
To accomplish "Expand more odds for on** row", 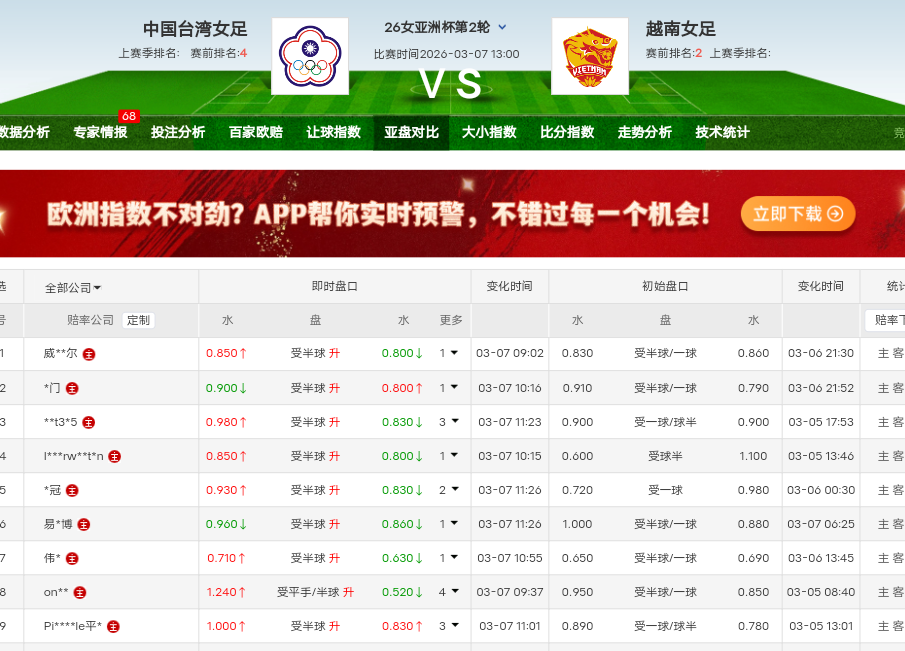I will [449, 592].
